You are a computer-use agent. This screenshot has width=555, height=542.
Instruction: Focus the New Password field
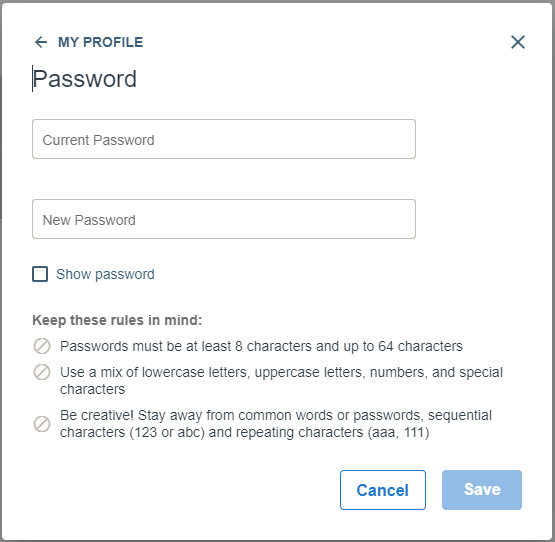[224, 219]
